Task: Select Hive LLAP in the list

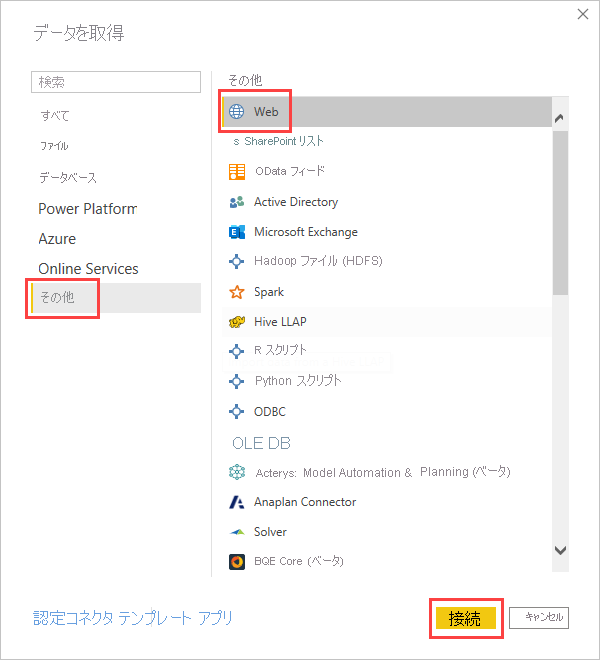Action: tap(280, 322)
